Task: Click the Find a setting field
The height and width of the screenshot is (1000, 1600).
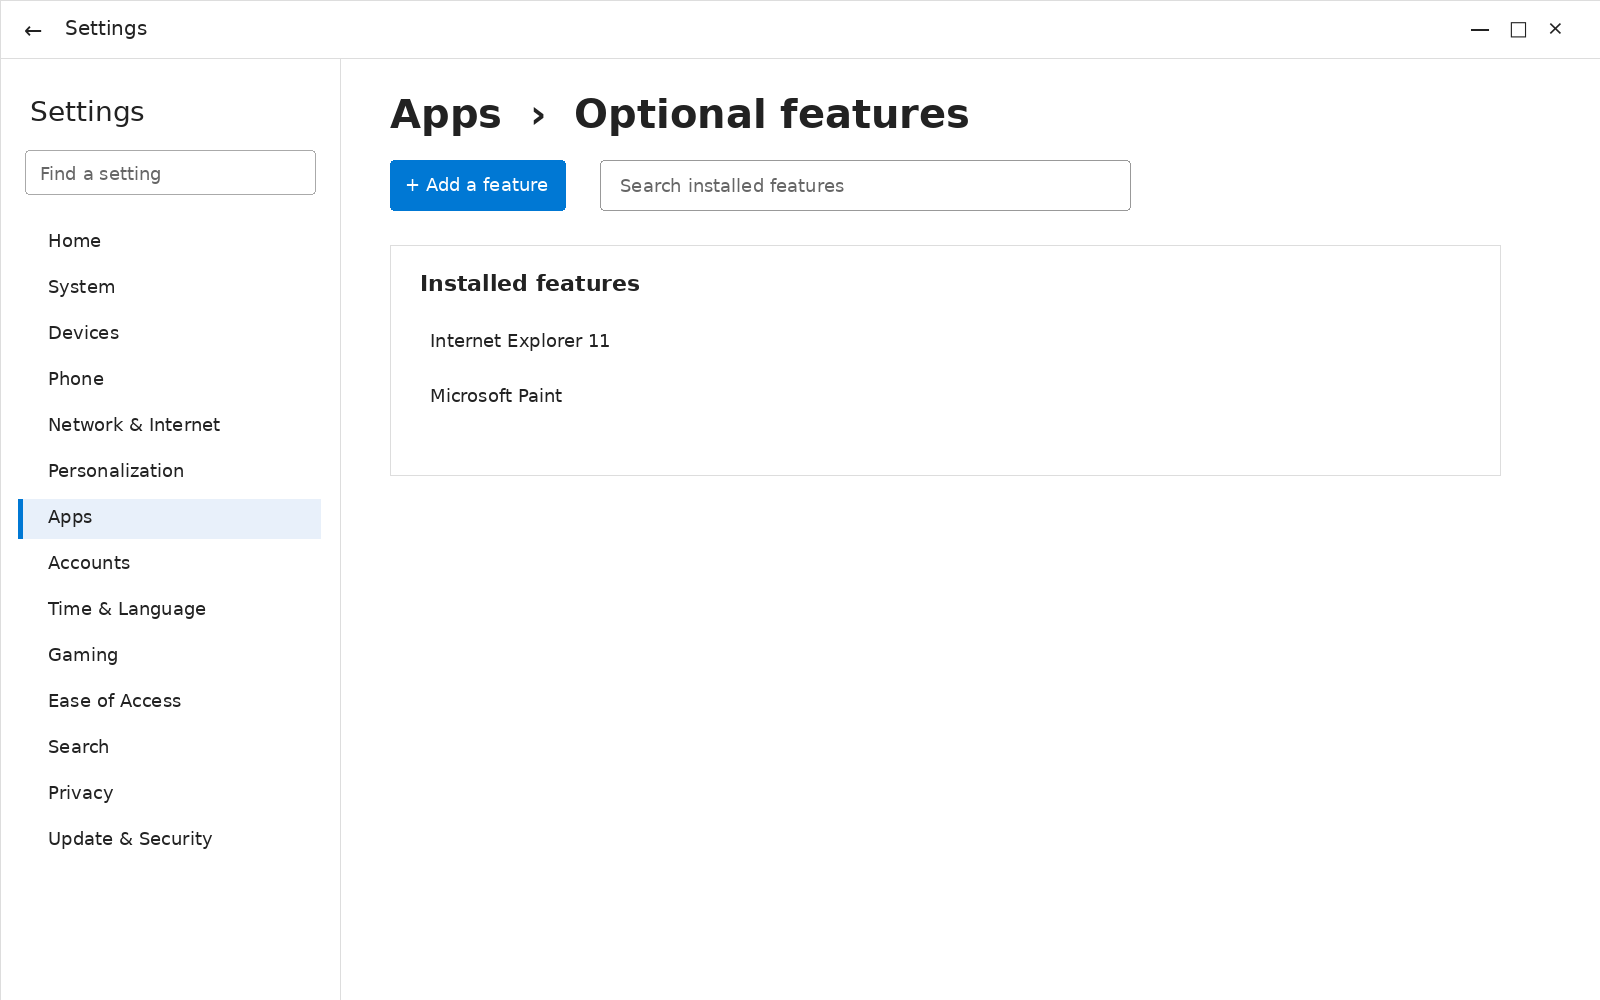Action: (170, 173)
